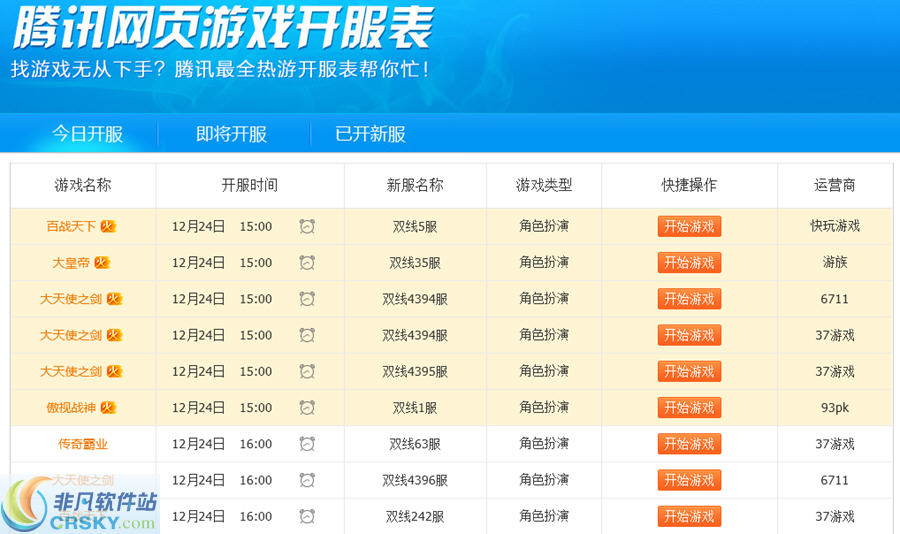This screenshot has width=900, height=534.
Task: Open the 传奇霸业 game name link
Action: [x=83, y=444]
